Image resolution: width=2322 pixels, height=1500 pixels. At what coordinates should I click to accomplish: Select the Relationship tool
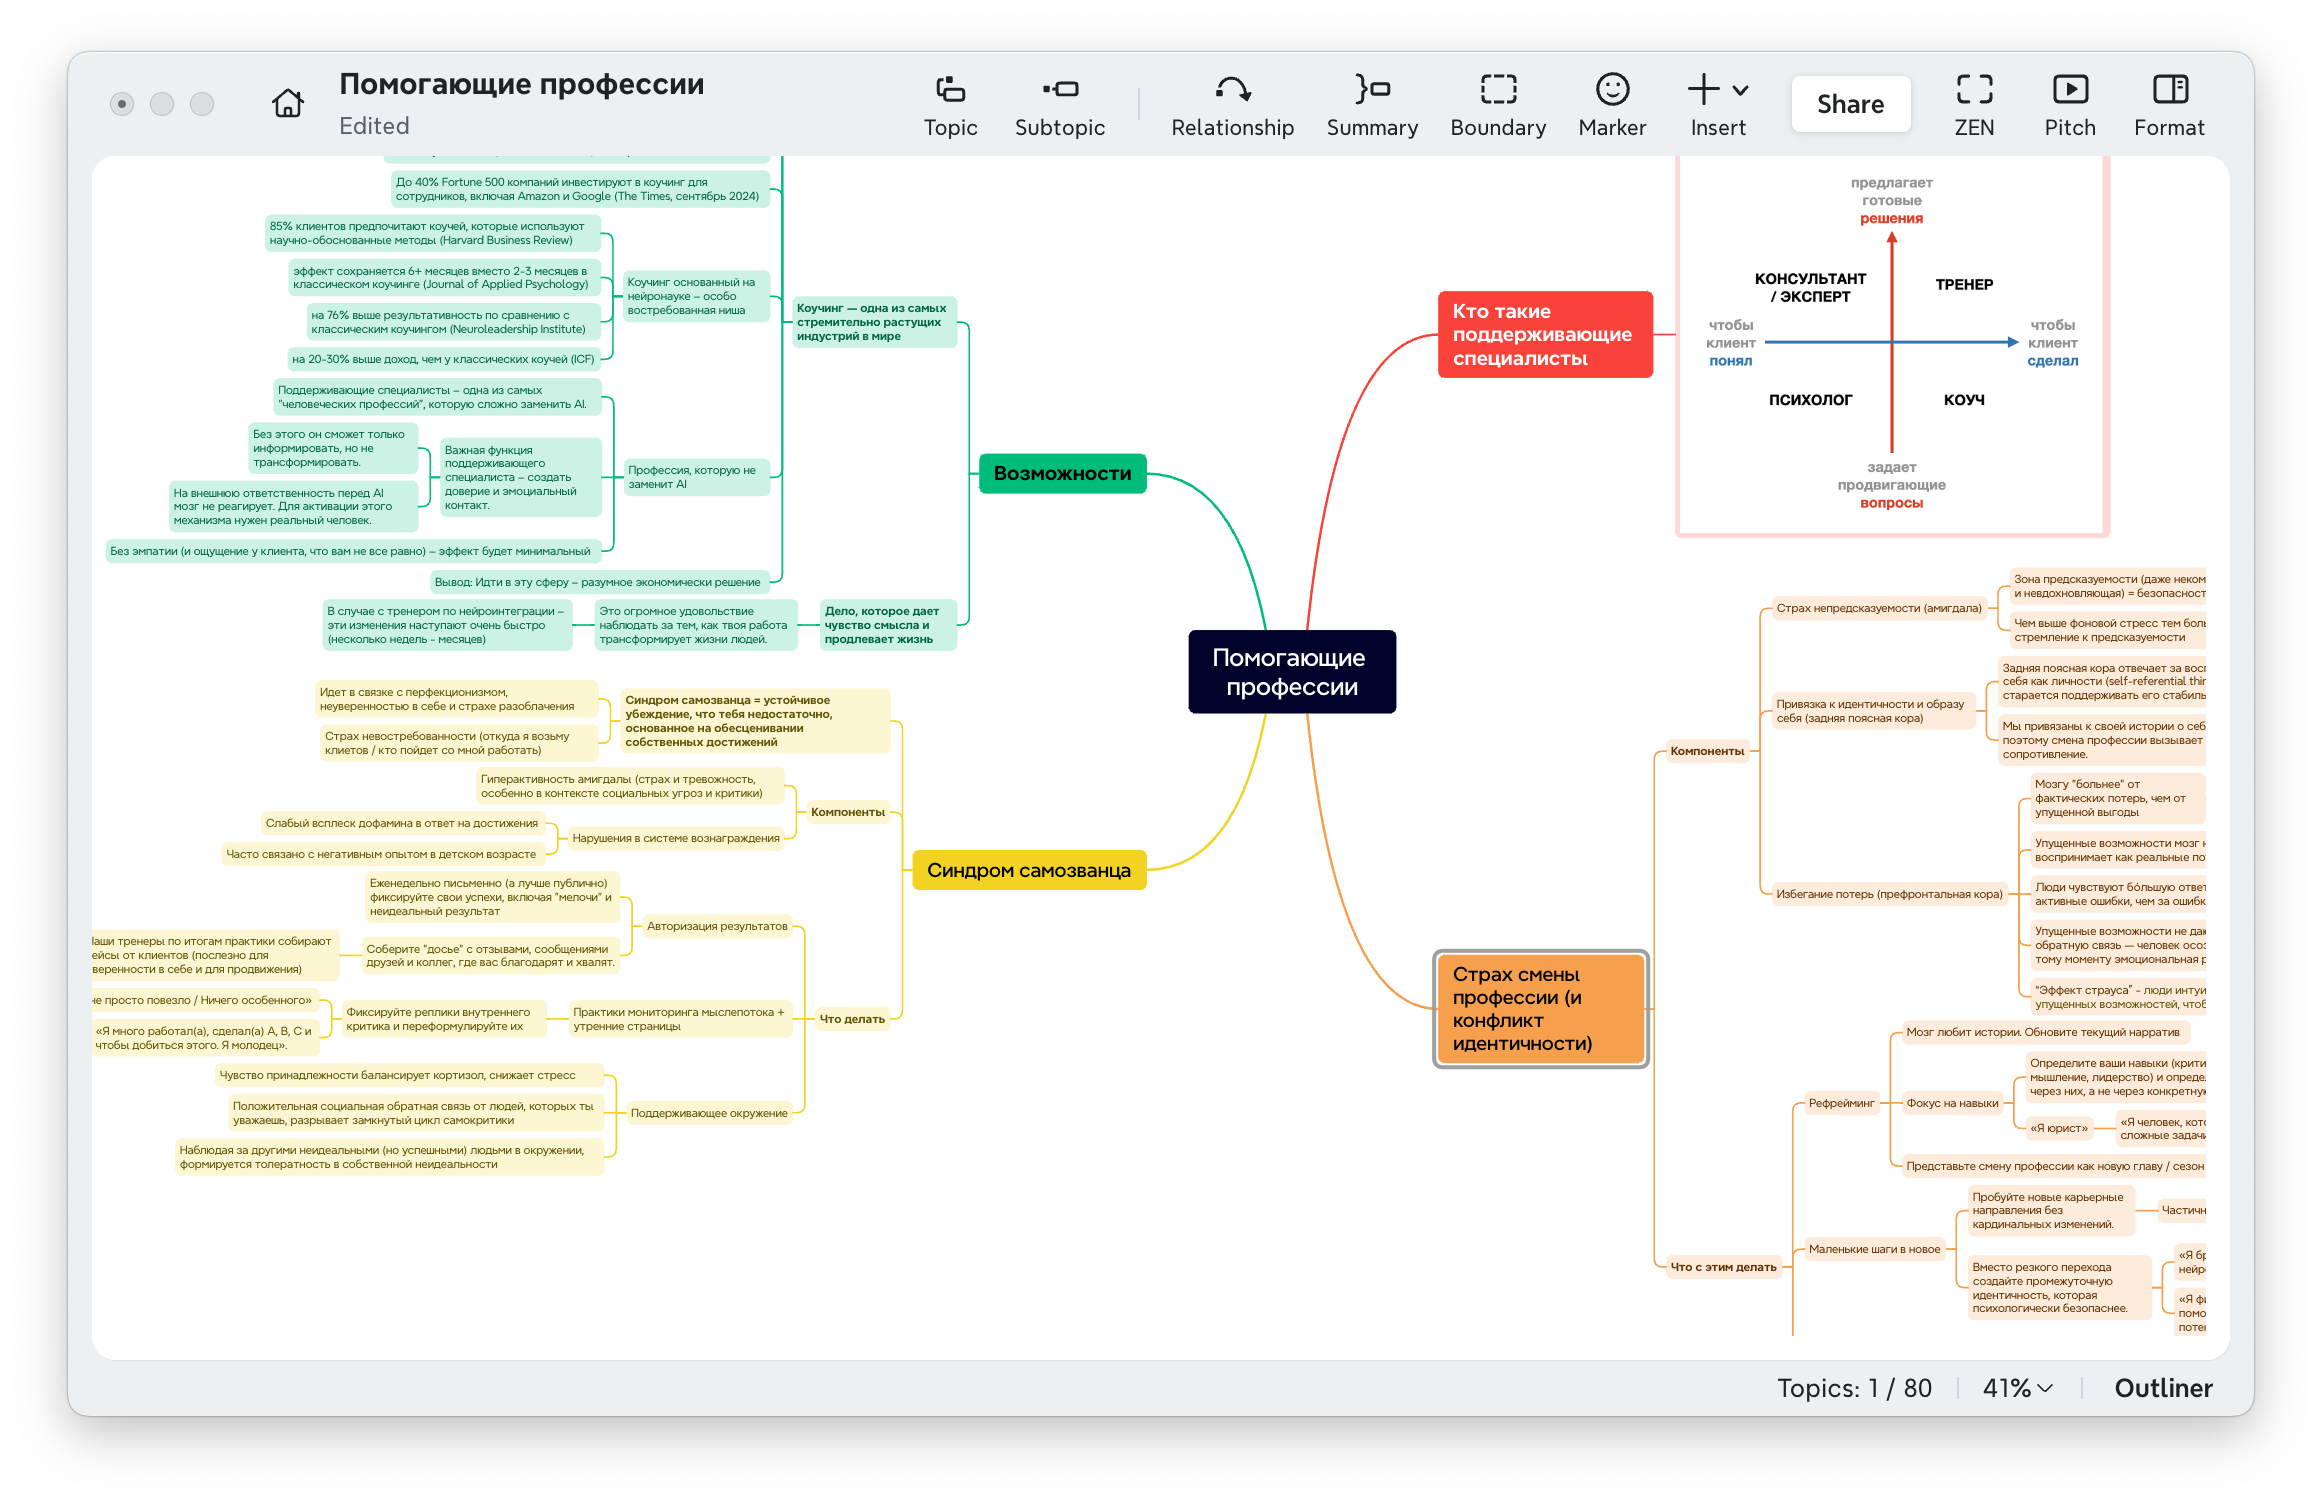coord(1232,90)
